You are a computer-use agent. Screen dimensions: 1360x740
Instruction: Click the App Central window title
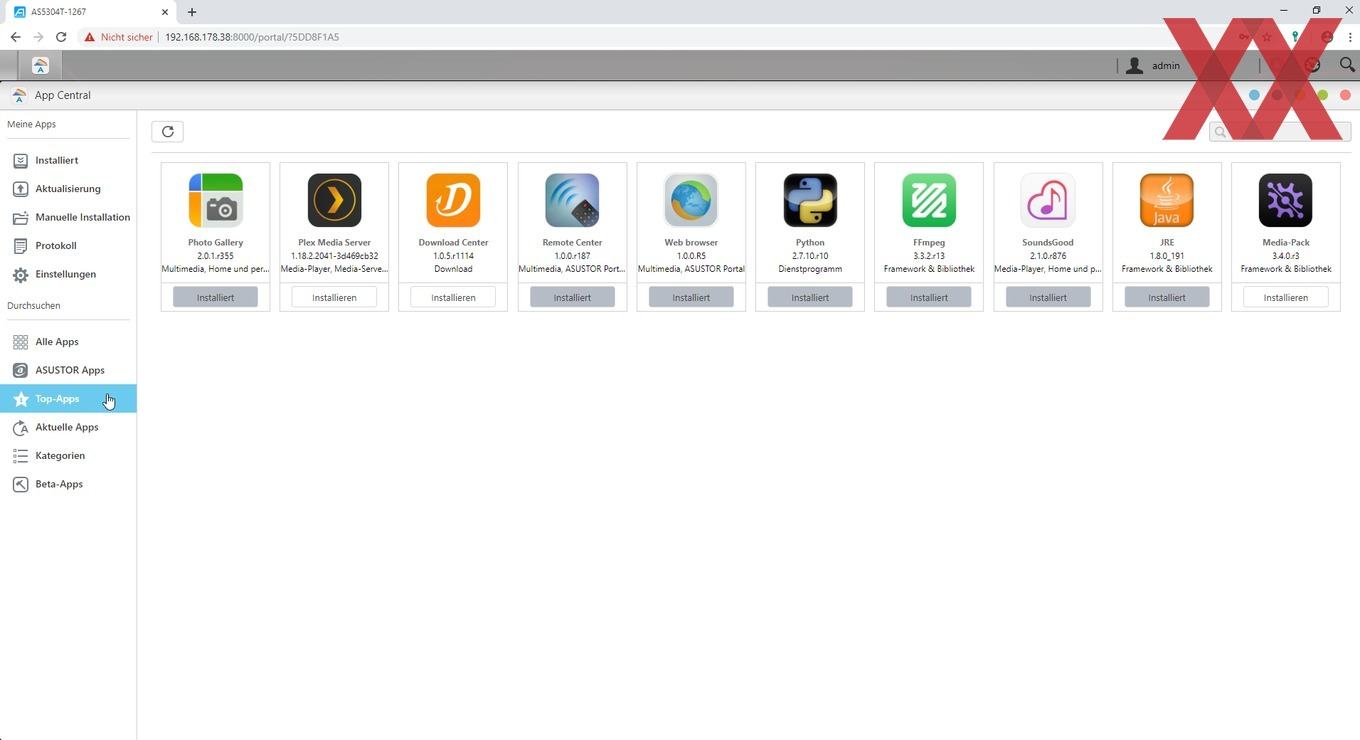tap(63, 95)
